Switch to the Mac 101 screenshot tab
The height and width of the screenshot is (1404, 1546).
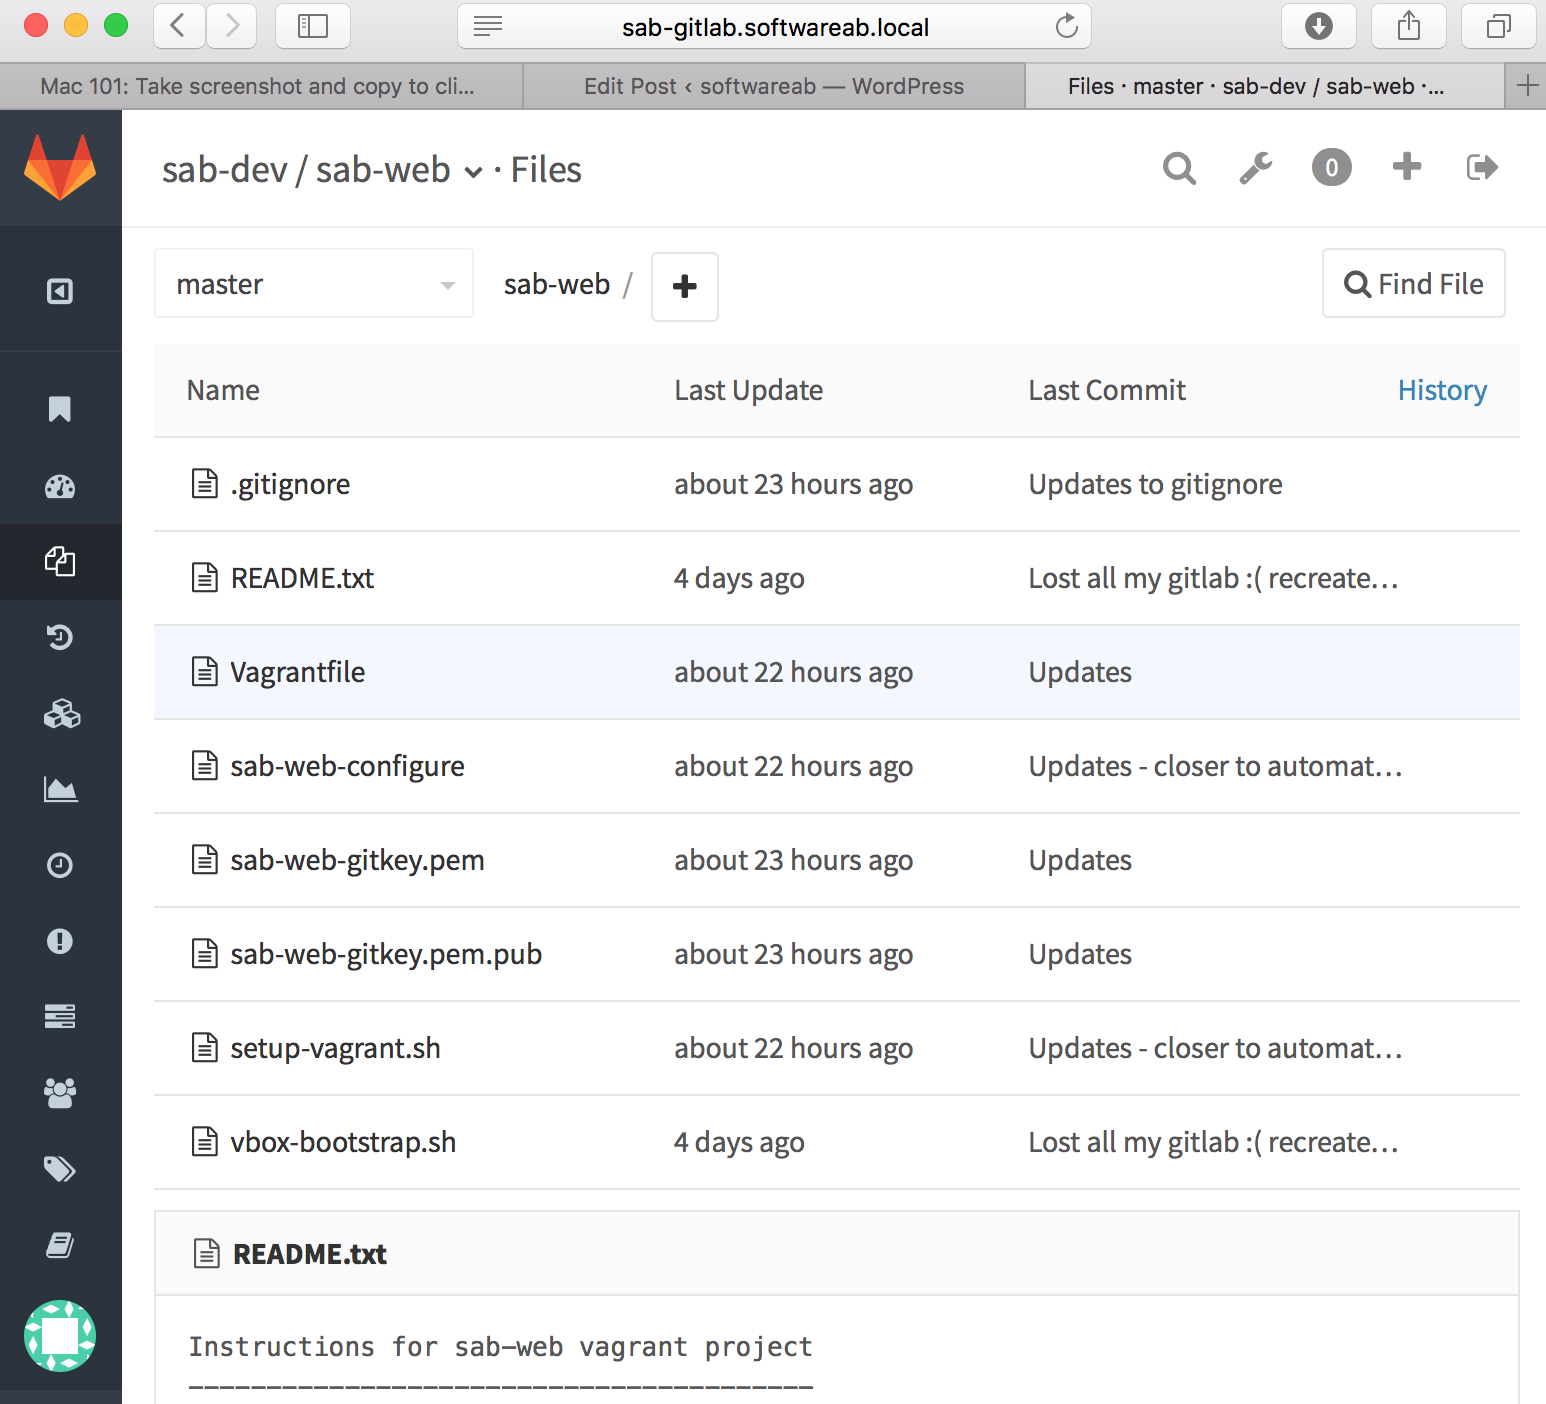pyautogui.click(x=258, y=87)
